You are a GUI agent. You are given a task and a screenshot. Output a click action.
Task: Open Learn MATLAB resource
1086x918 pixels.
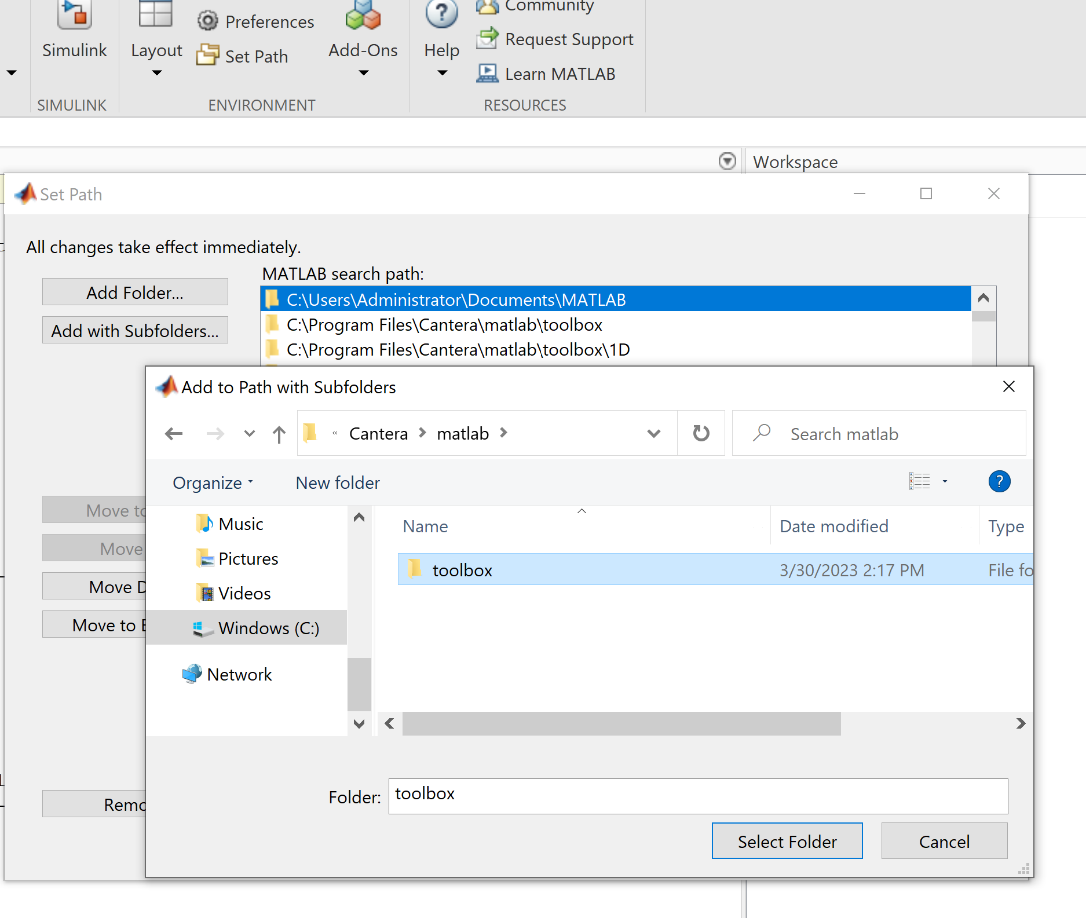[546, 74]
